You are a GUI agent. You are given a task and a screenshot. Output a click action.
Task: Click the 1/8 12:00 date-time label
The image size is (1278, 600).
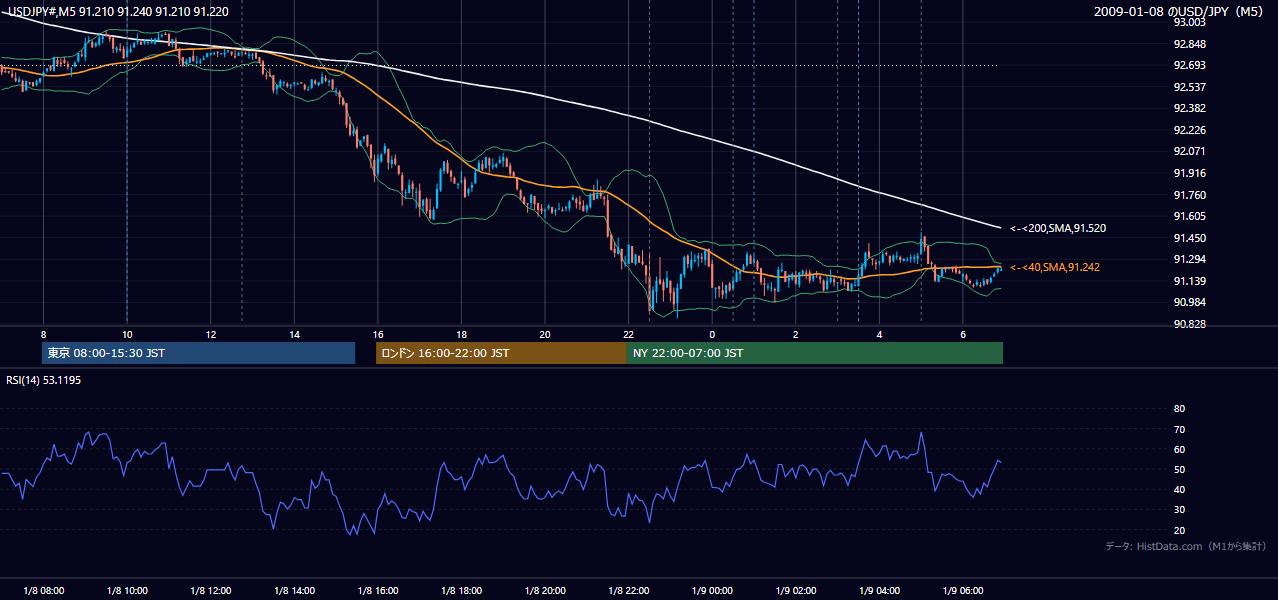tap(211, 591)
